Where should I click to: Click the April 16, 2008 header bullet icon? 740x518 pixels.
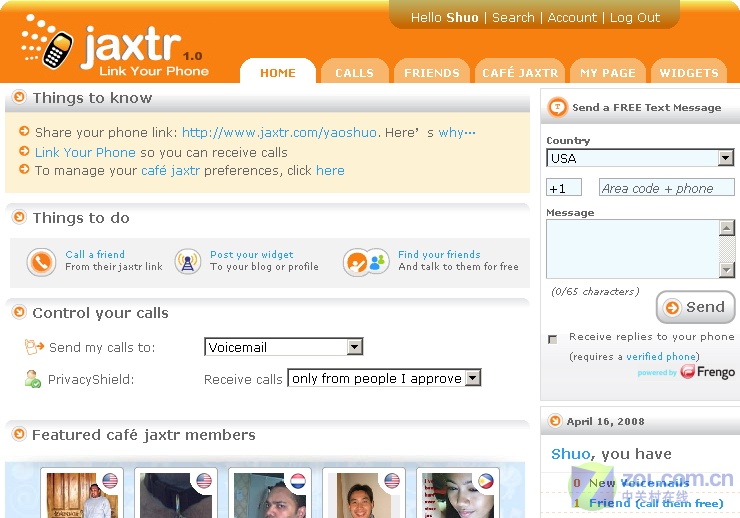point(555,420)
